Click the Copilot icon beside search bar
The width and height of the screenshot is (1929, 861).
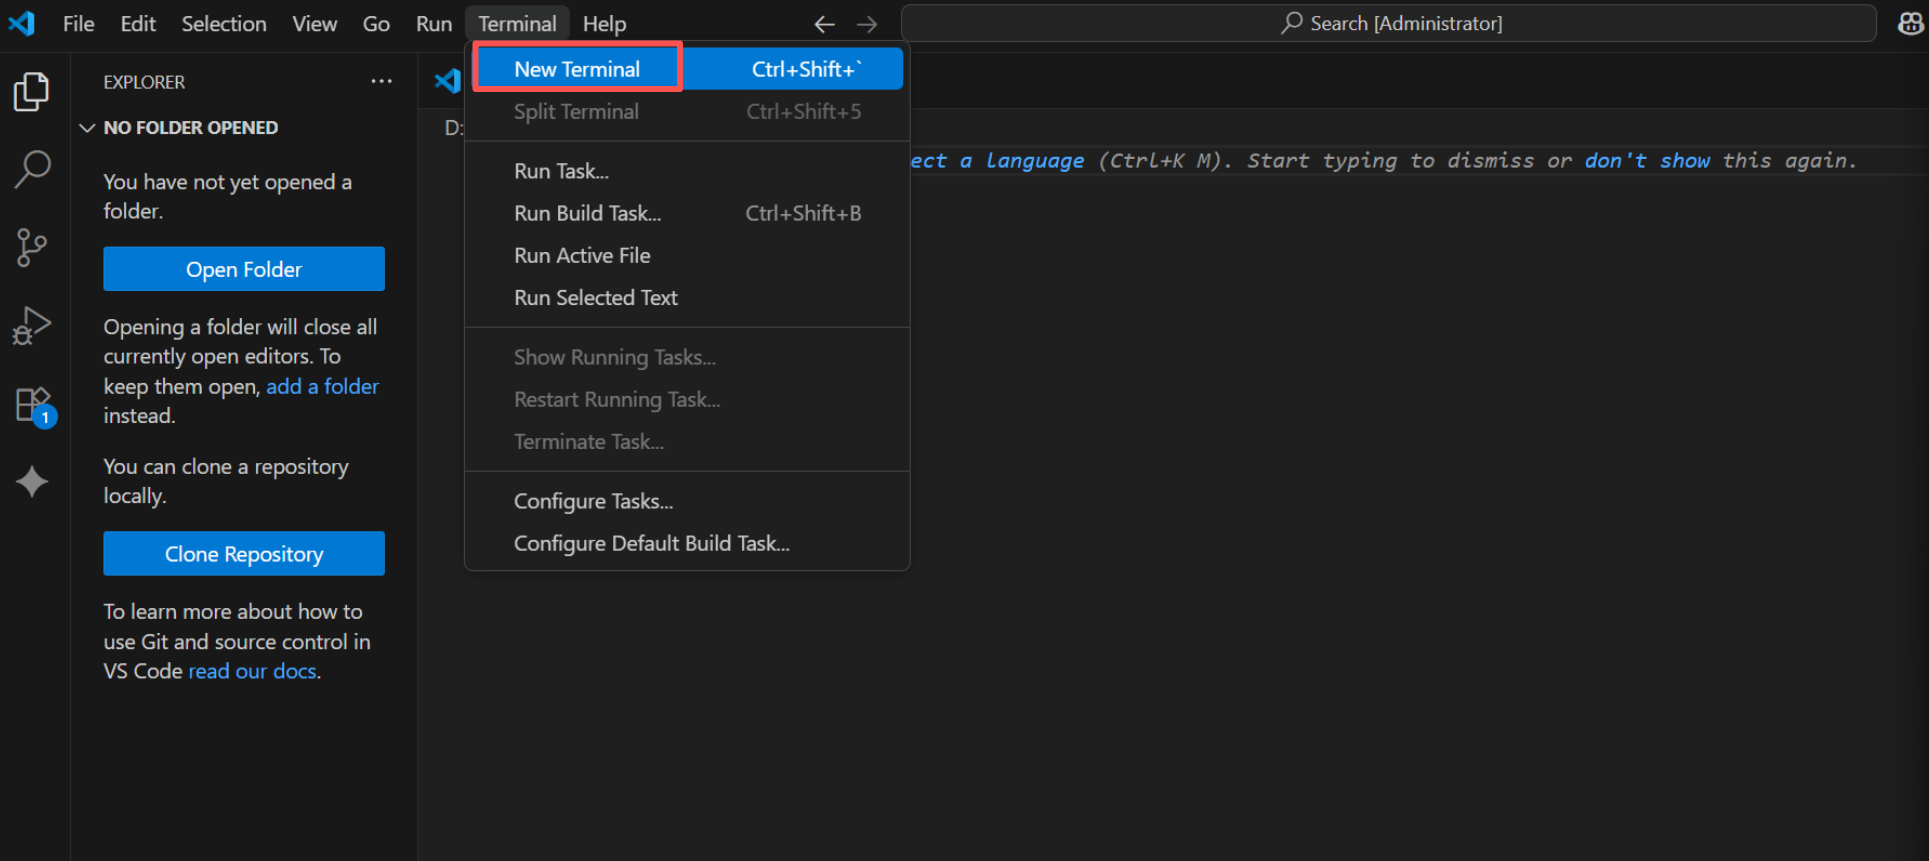tap(1911, 23)
